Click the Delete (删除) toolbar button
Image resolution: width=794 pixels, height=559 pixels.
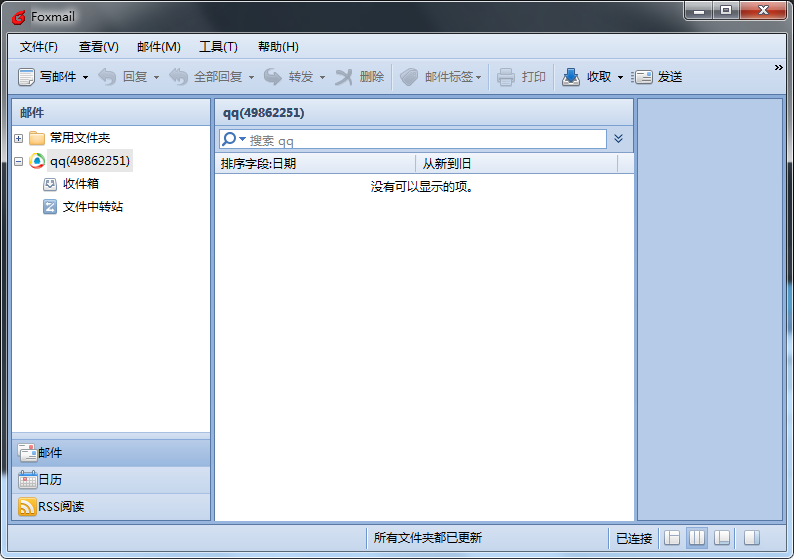click(360, 77)
